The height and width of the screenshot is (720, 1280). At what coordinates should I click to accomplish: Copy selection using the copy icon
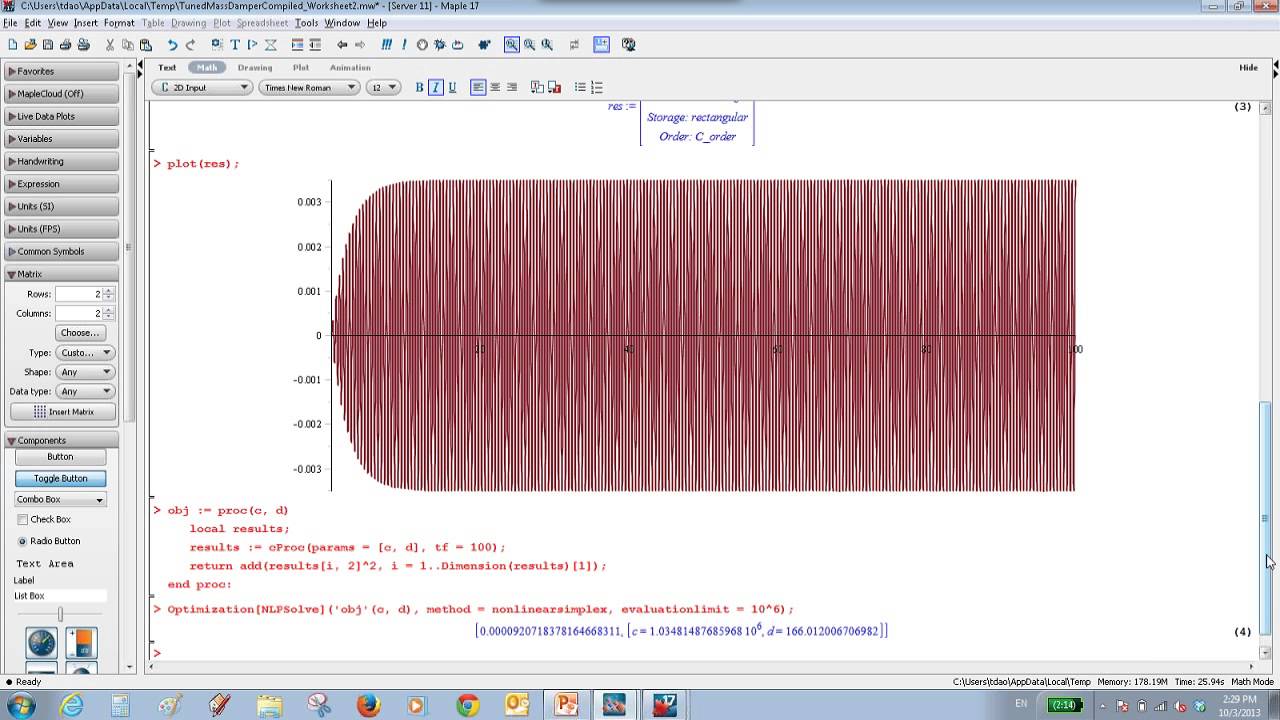[128, 44]
